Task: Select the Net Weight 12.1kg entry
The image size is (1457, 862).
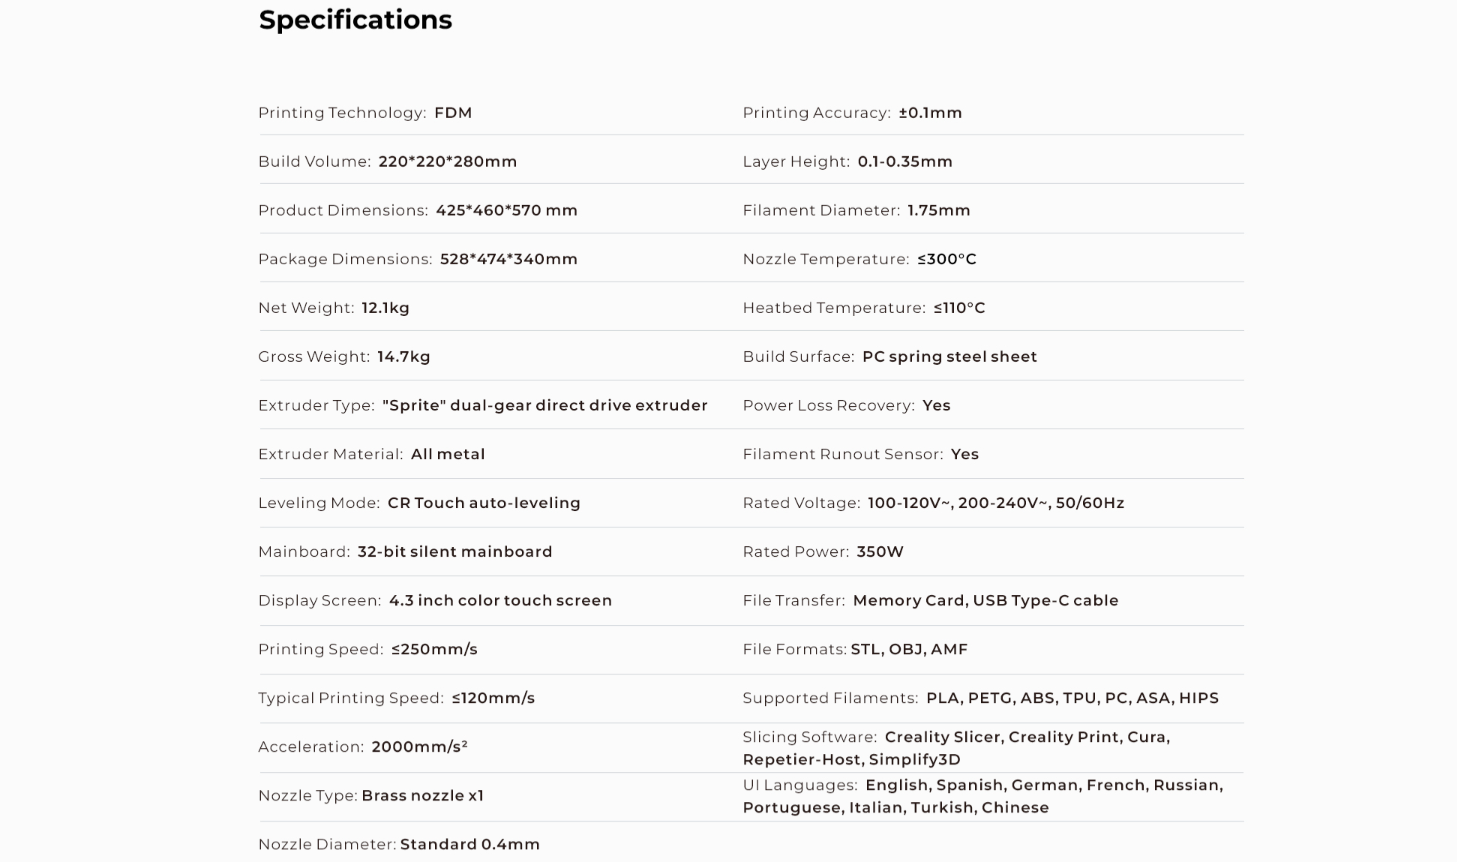Action: (385, 308)
